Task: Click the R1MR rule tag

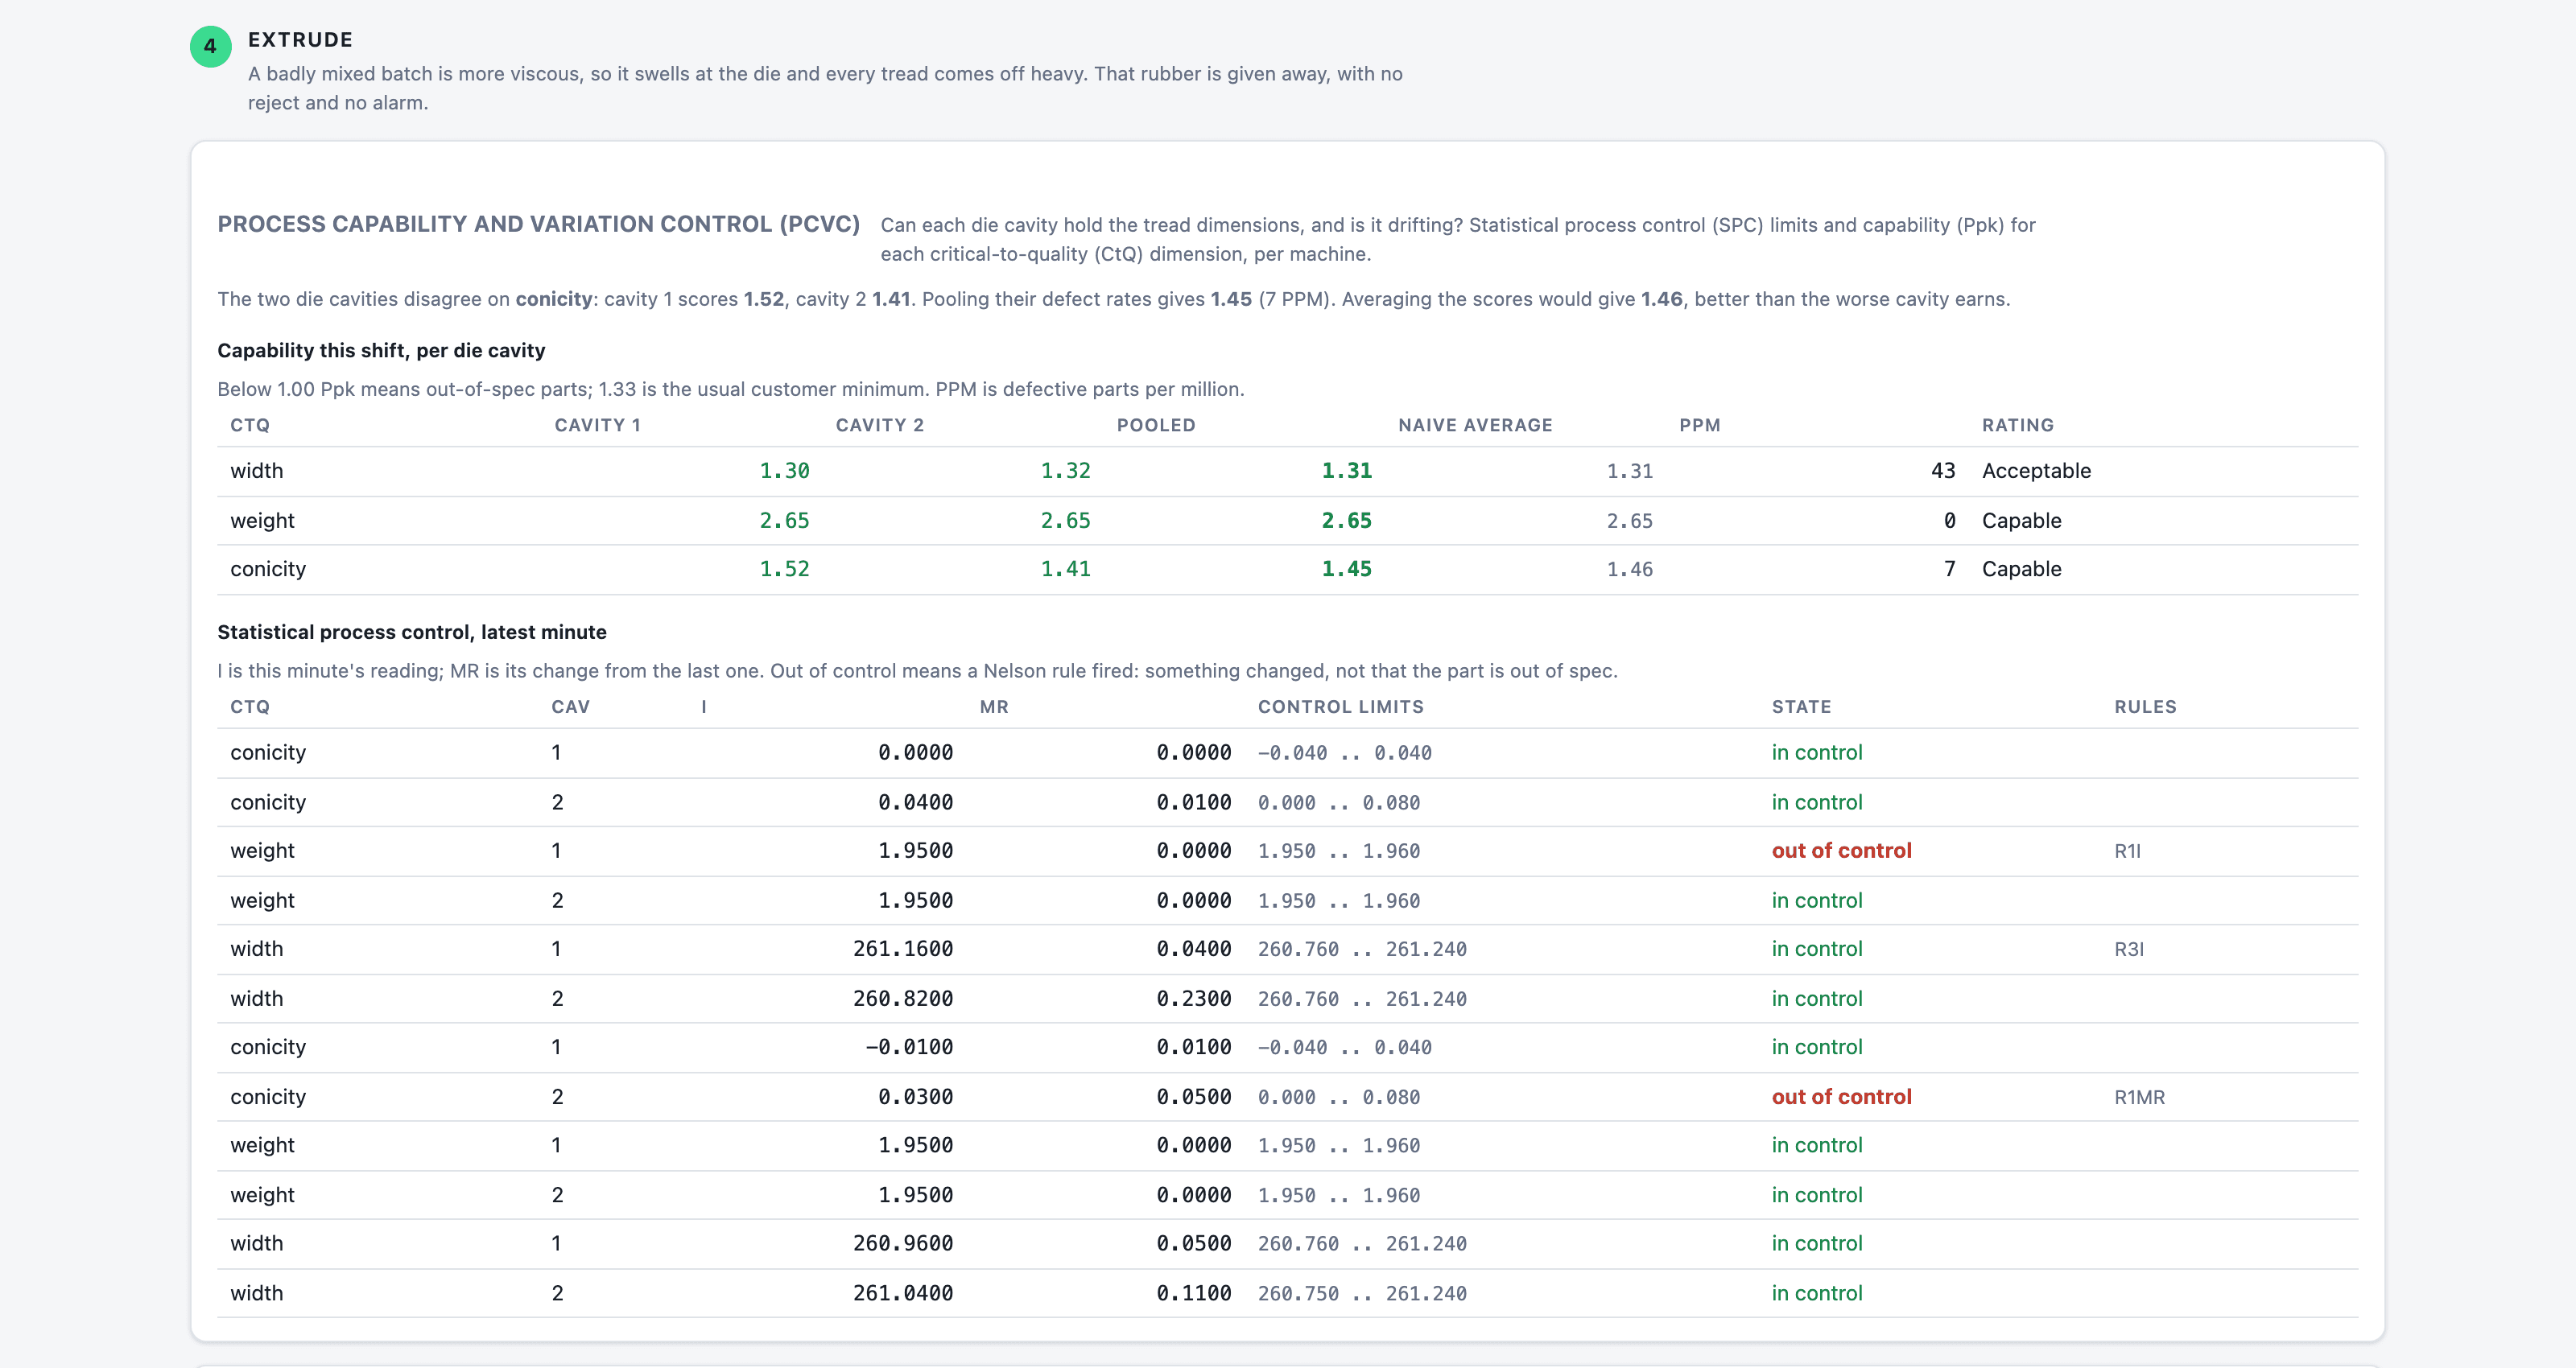Action: [x=2139, y=1097]
